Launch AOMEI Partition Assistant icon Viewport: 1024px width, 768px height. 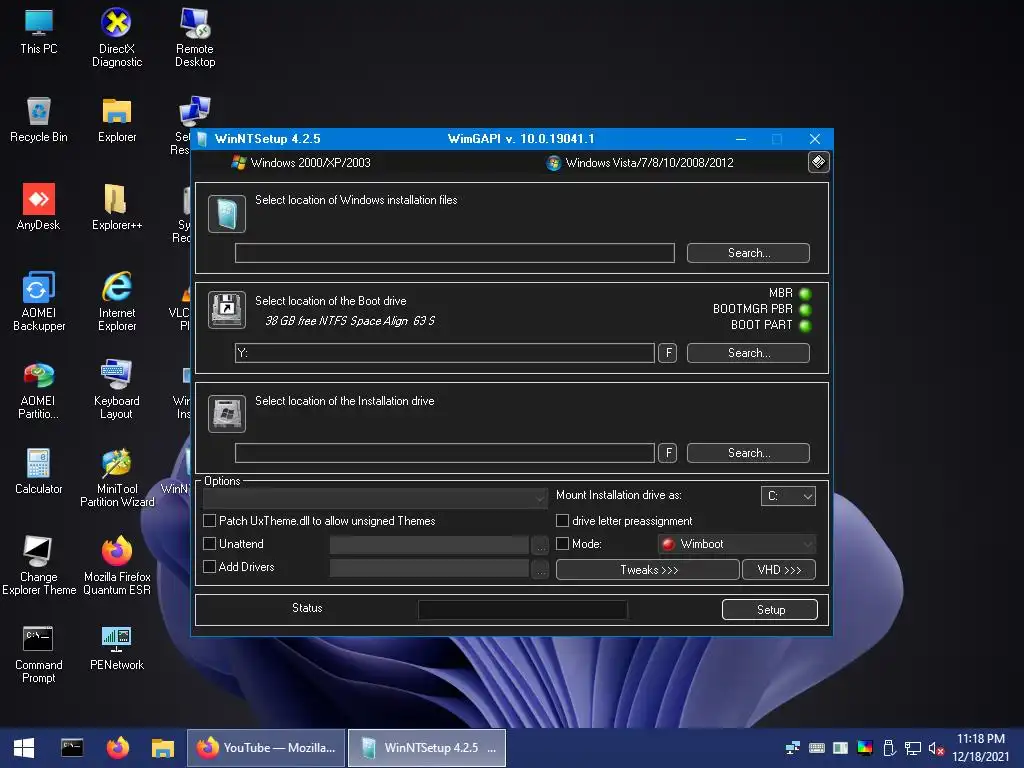pyautogui.click(x=39, y=390)
